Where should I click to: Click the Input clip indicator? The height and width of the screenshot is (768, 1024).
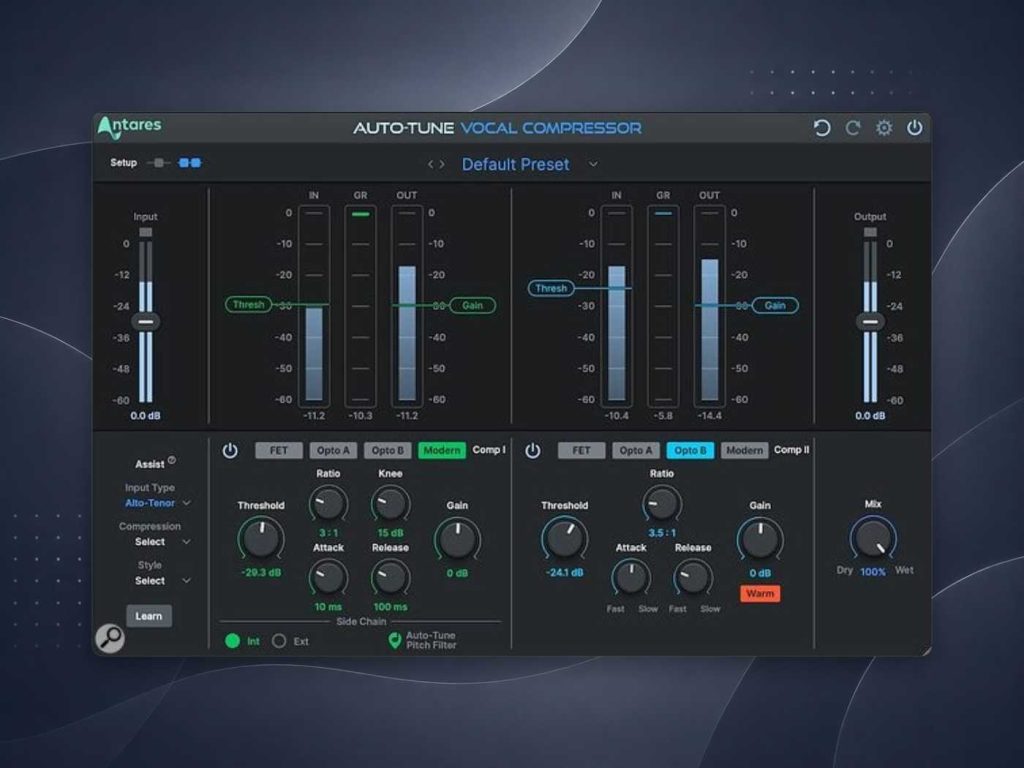146,232
